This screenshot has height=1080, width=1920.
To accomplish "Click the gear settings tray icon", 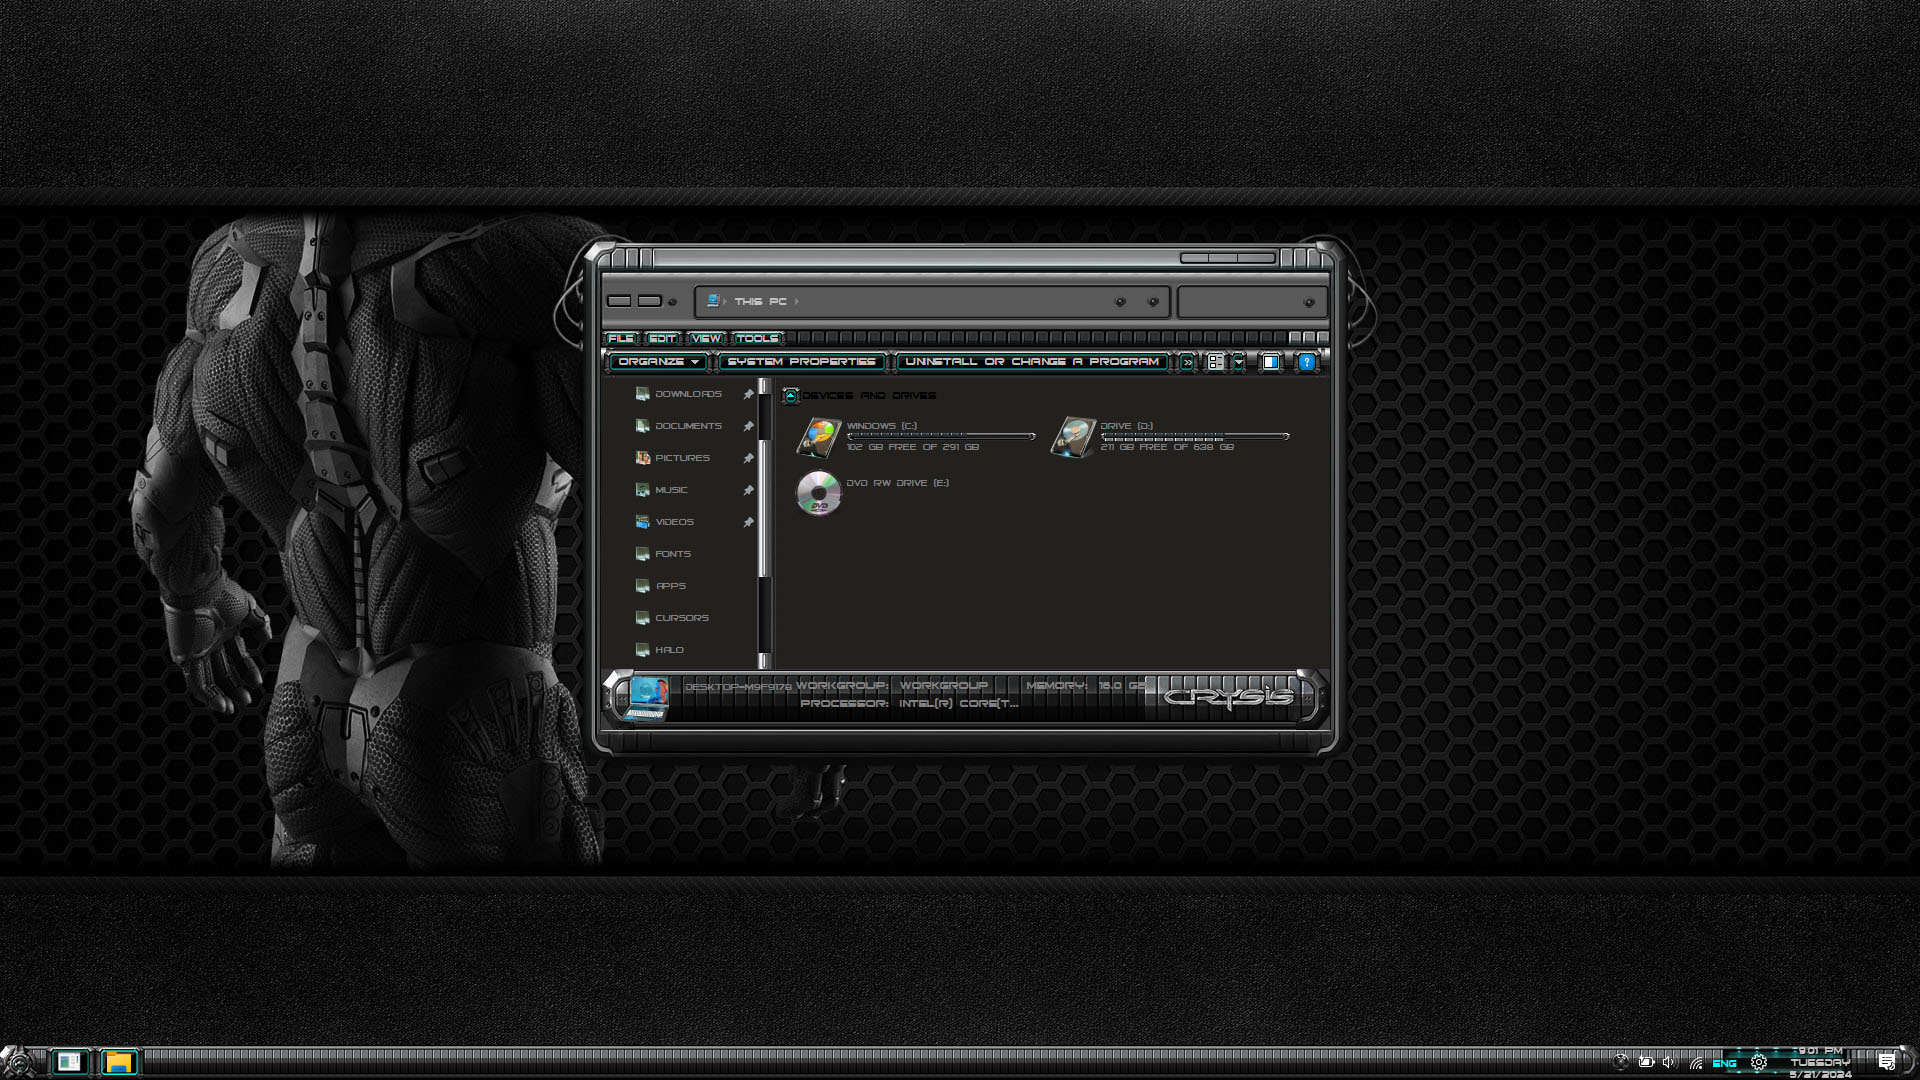I will [x=1759, y=1063].
